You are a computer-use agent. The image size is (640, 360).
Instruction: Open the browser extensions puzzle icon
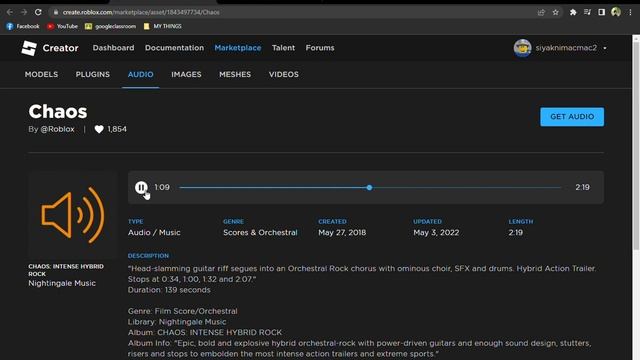pos(573,12)
